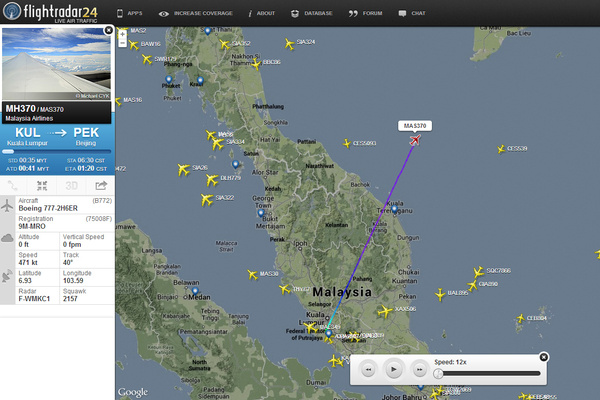This screenshot has height=400, width=600.
Task: Close the playback control panel
Action: 544,356
